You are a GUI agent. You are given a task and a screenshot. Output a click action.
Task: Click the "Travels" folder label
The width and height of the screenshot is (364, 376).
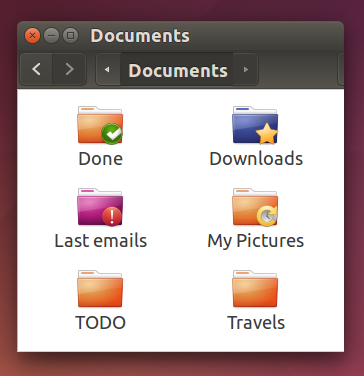click(x=256, y=323)
